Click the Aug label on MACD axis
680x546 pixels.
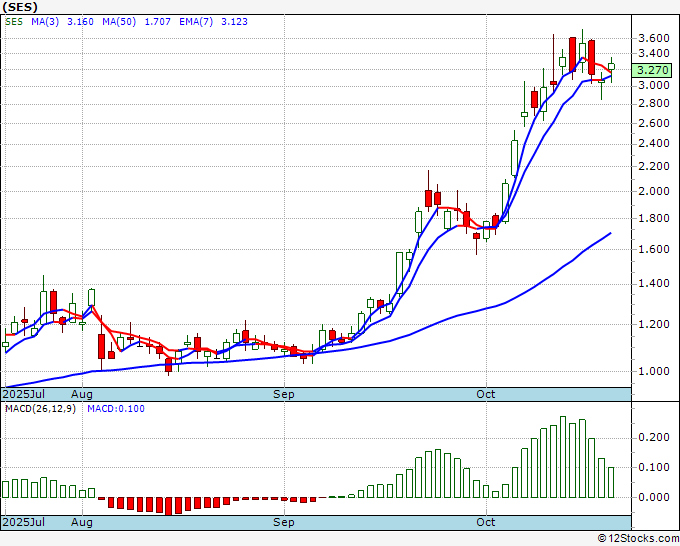pos(82,522)
